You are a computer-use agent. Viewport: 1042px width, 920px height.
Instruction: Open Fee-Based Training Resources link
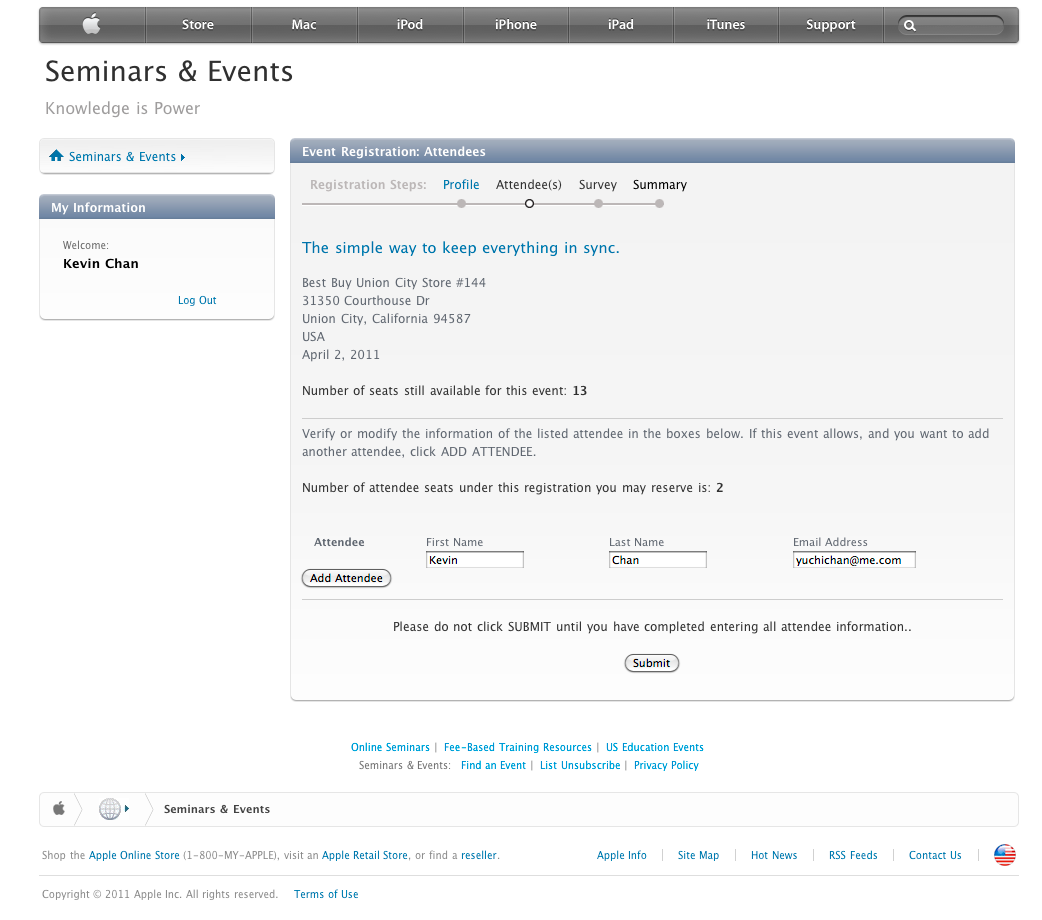(518, 747)
